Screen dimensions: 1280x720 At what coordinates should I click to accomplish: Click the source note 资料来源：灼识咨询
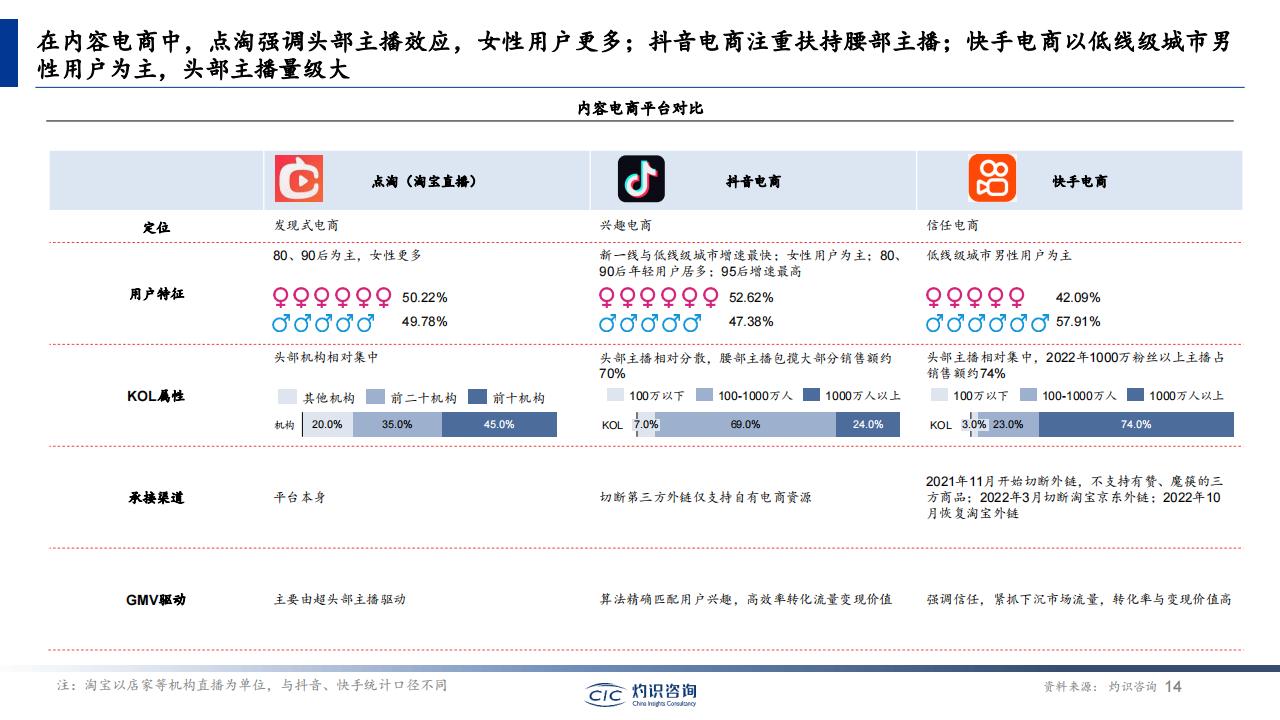coord(1100,687)
